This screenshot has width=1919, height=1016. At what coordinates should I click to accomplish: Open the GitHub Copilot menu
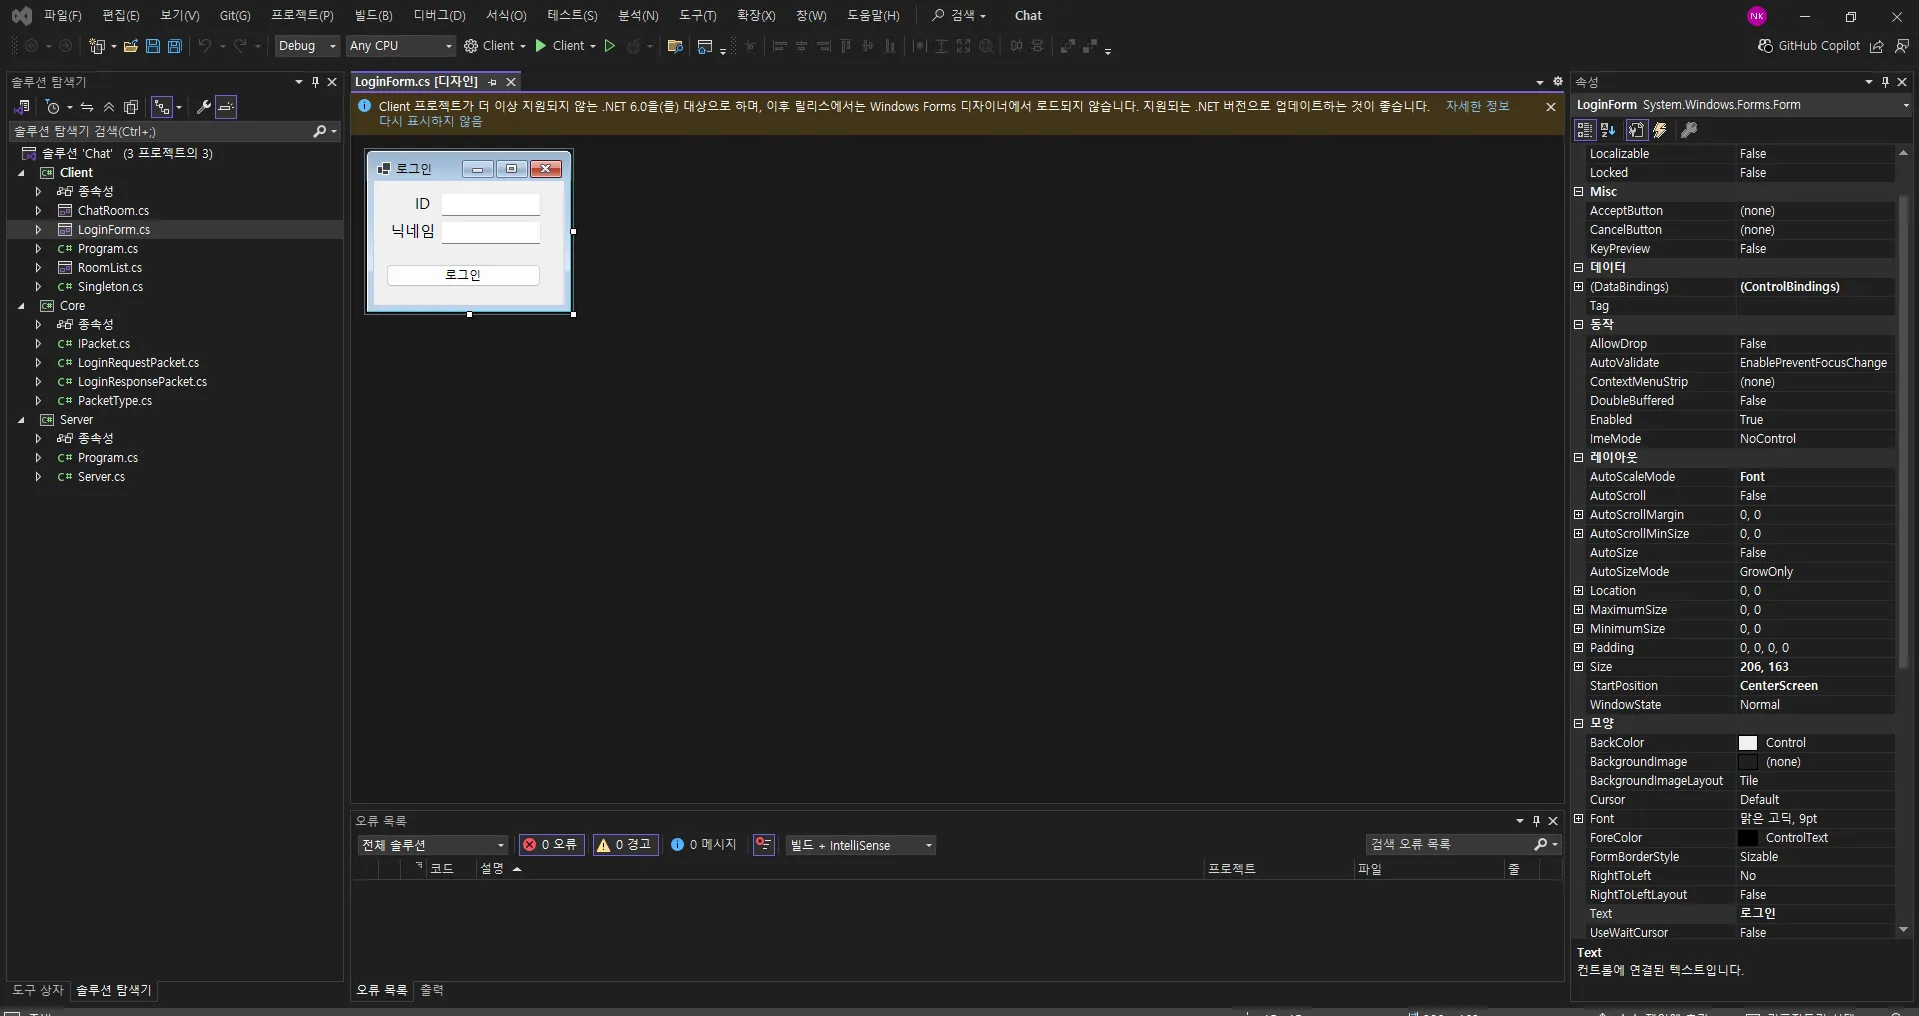click(x=1809, y=46)
